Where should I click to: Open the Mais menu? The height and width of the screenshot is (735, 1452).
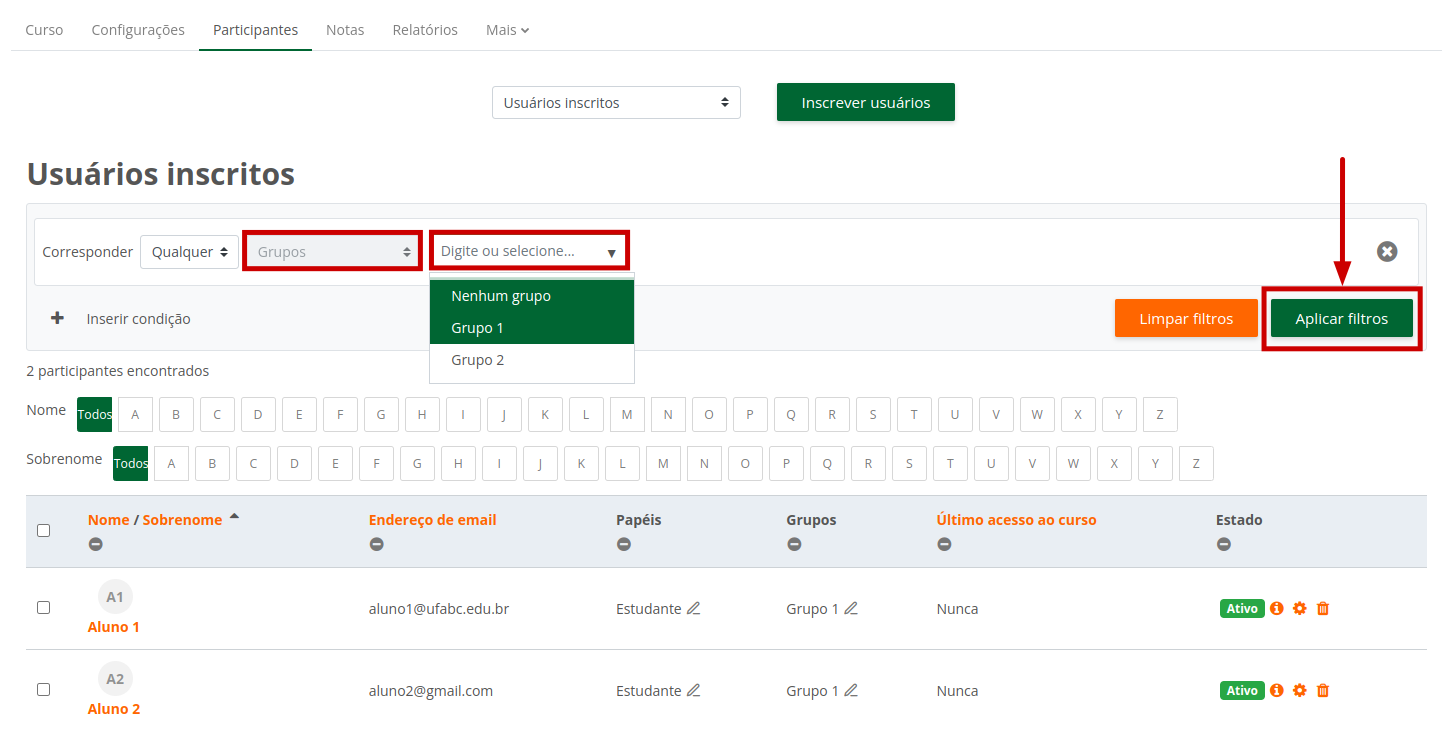coord(507,30)
